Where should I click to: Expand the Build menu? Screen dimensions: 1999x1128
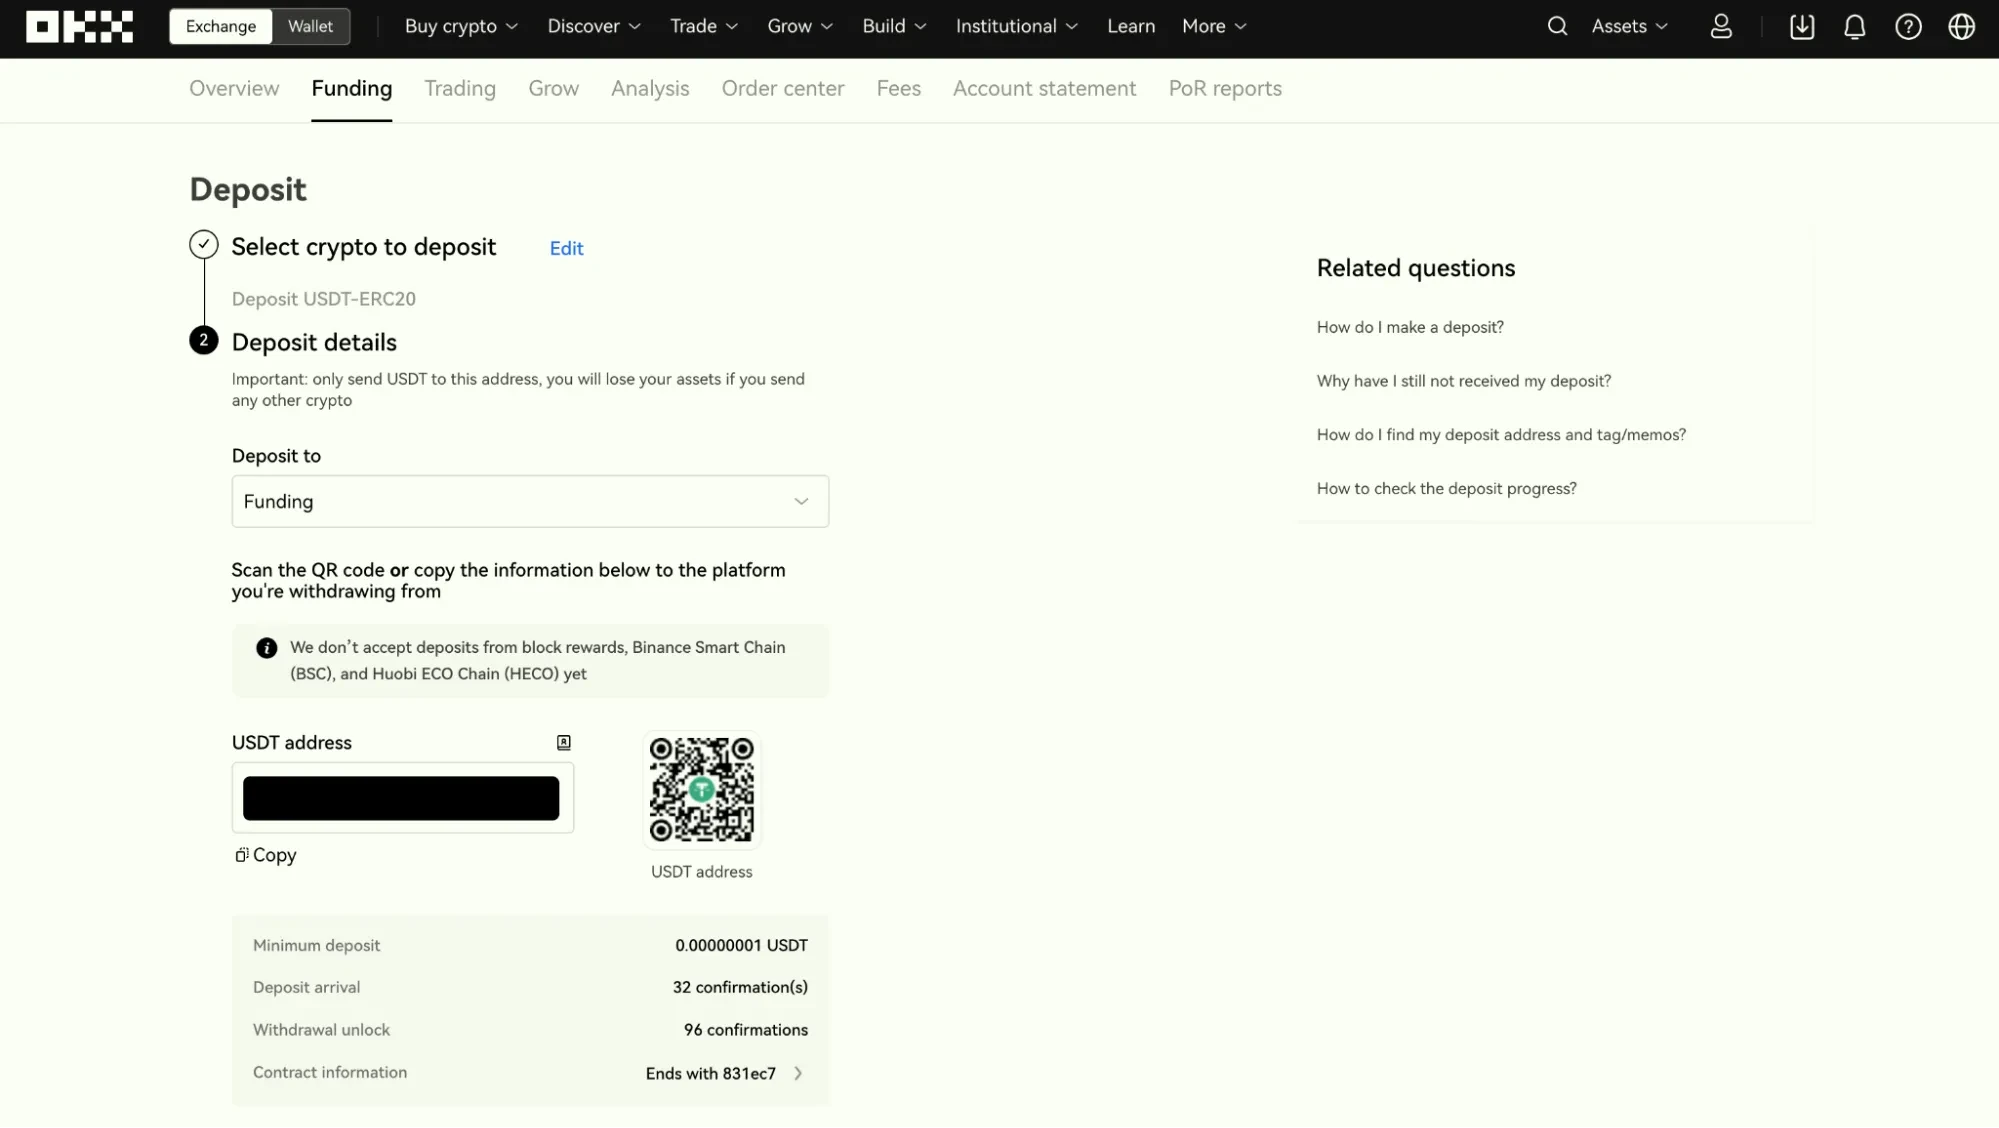[894, 27]
